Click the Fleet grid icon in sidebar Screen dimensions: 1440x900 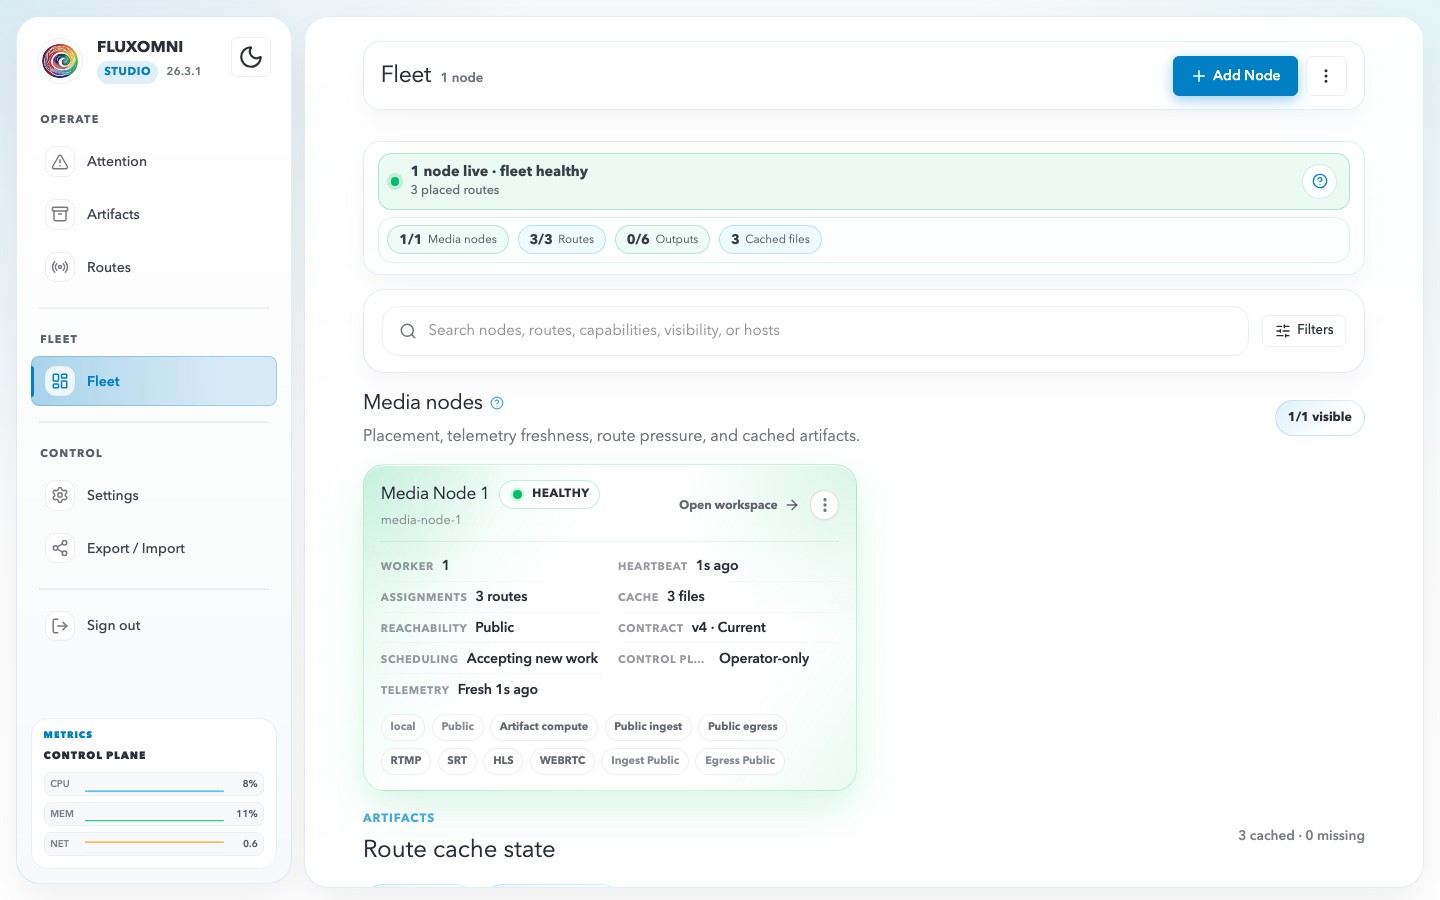60,381
